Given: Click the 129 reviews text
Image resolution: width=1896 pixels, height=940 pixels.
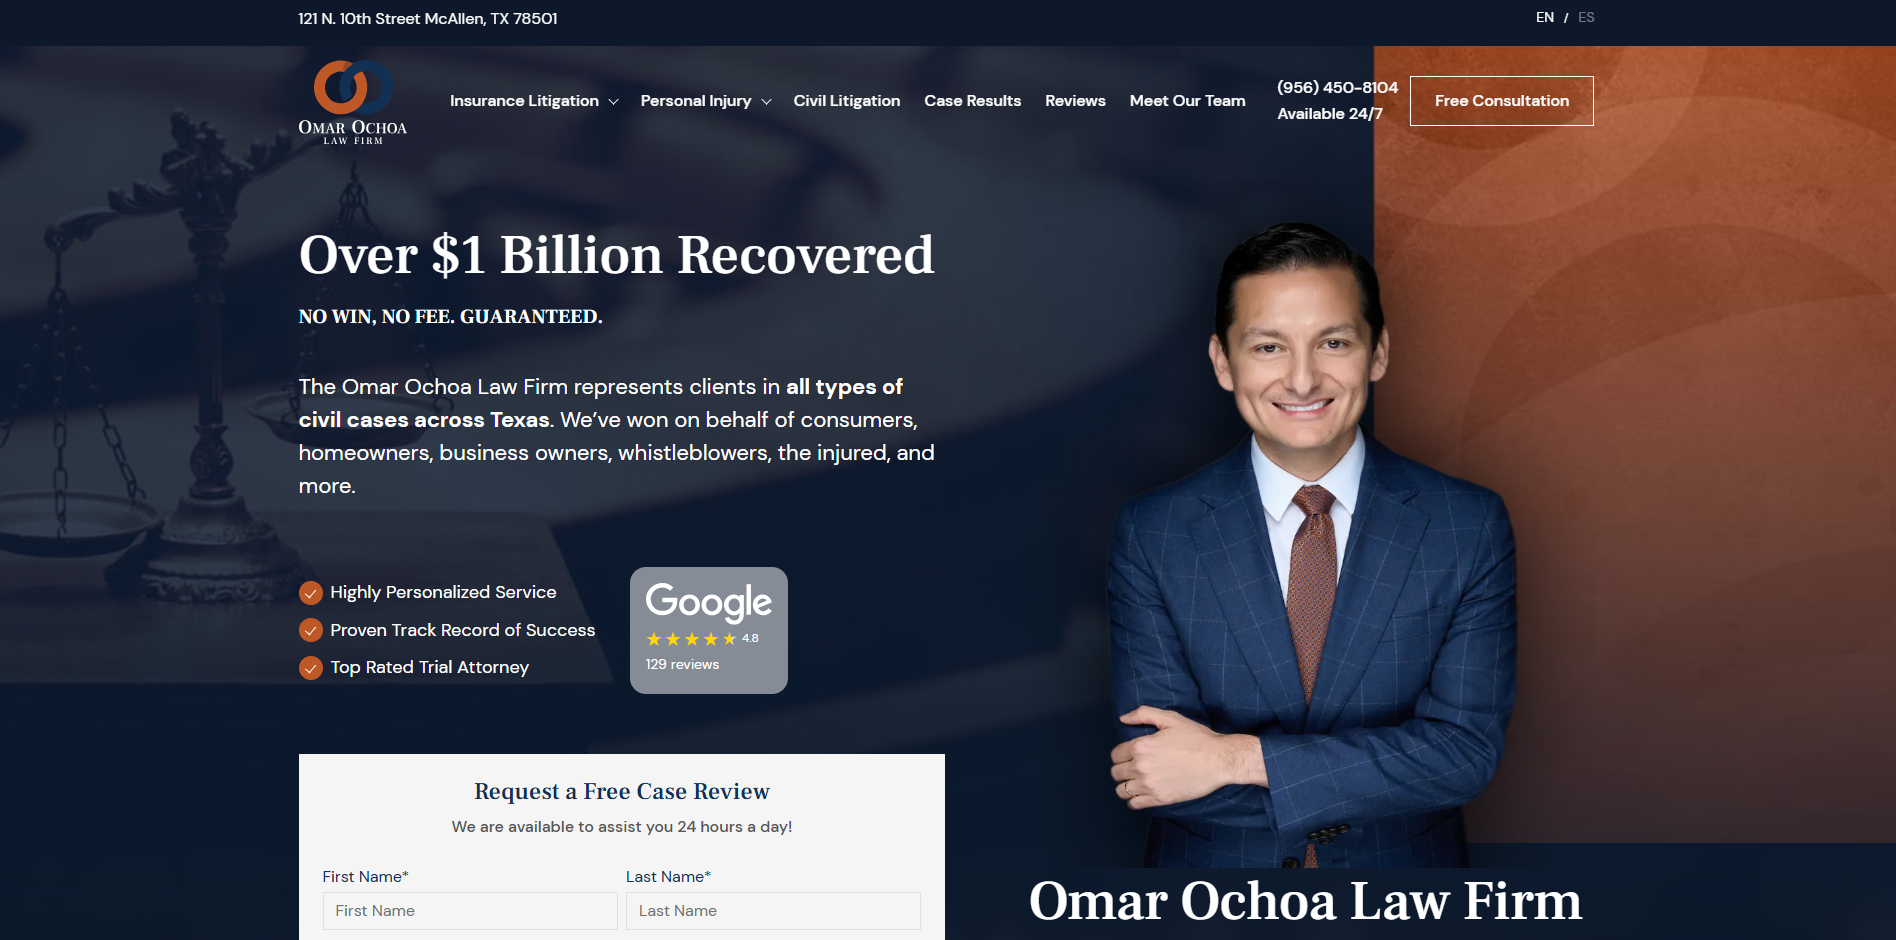Looking at the screenshot, I should pyautogui.click(x=682, y=665).
